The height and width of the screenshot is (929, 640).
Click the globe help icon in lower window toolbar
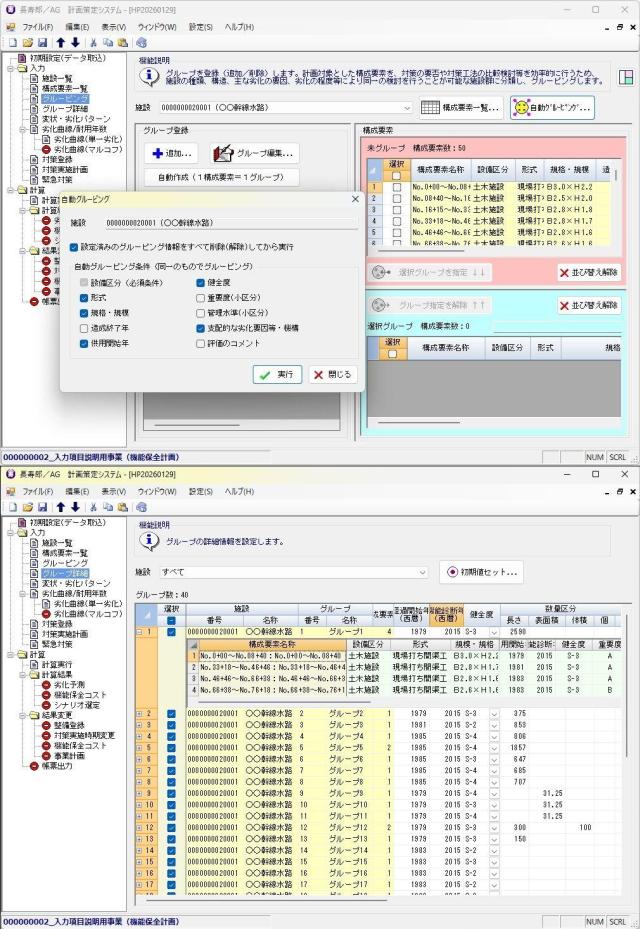141,507
